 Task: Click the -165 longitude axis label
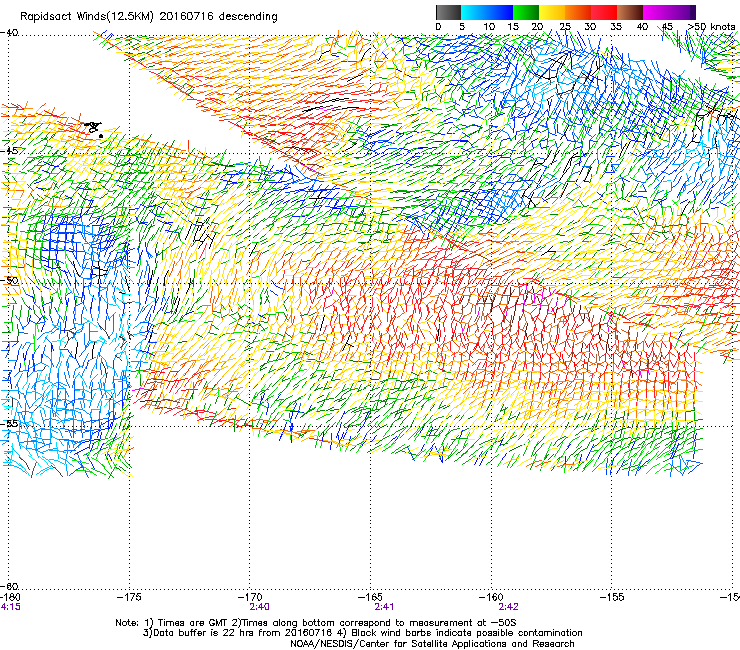[370, 597]
